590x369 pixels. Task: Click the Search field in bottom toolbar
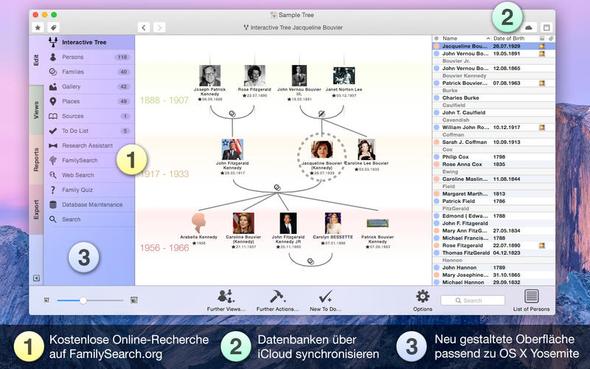[473, 300]
